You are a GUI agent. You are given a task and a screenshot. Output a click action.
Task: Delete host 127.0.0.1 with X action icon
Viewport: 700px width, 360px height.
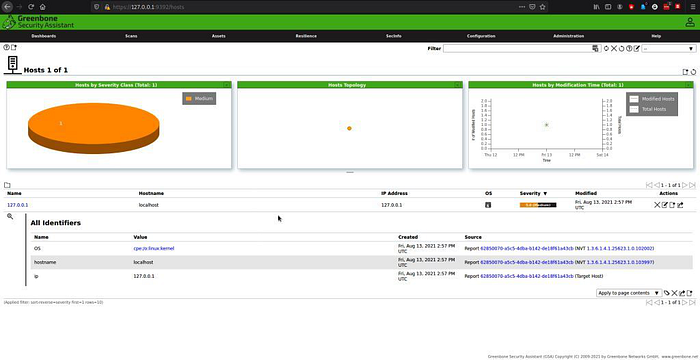657,205
